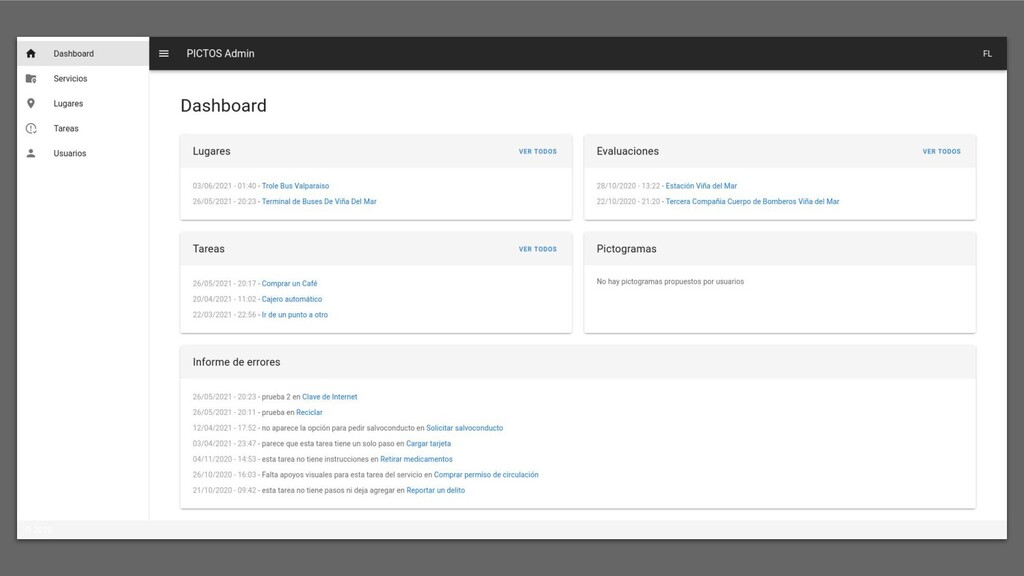The width and height of the screenshot is (1024, 576).
Task: Navigate to Lugares in sidebar
Action: (83, 103)
